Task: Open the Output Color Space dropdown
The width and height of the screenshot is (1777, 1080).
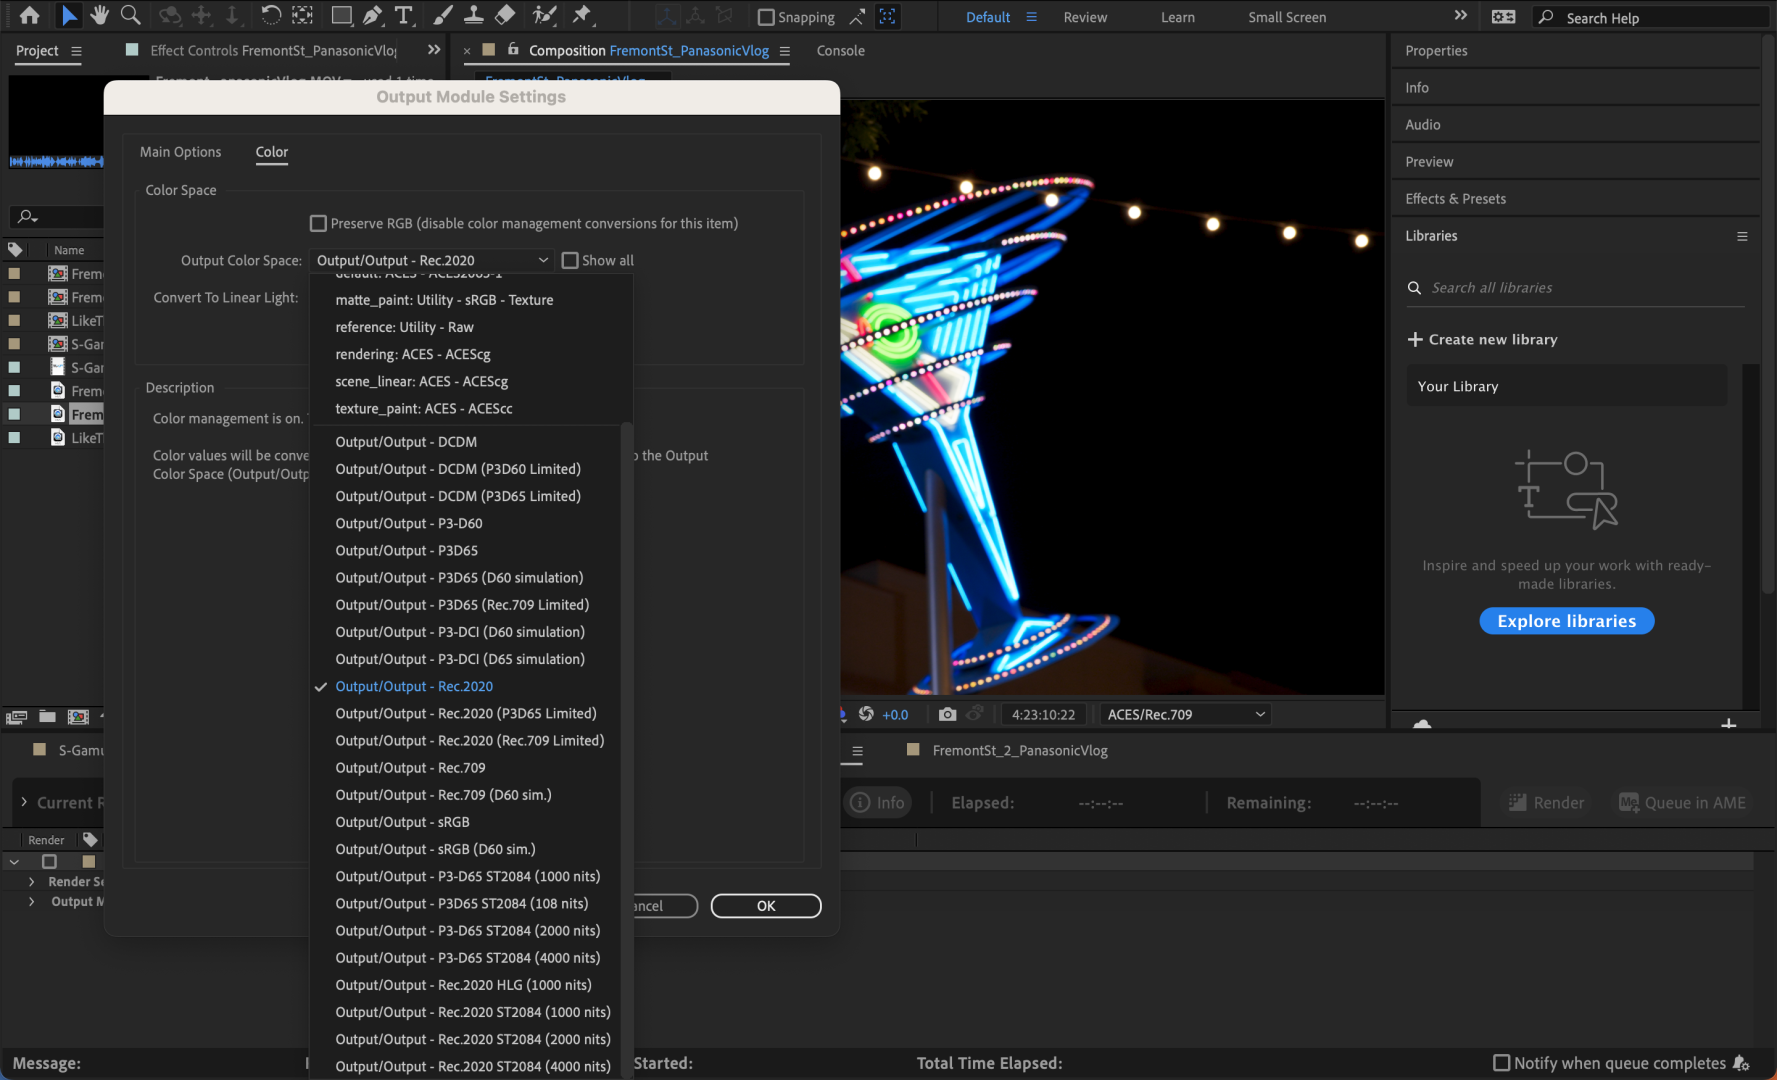Action: pos(431,260)
